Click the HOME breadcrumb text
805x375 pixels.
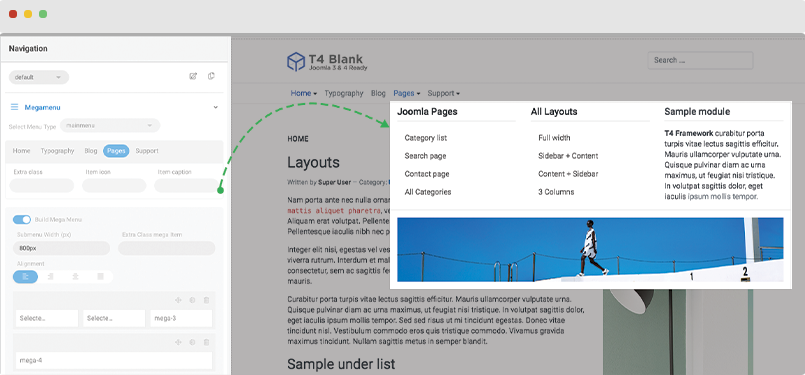click(x=298, y=139)
